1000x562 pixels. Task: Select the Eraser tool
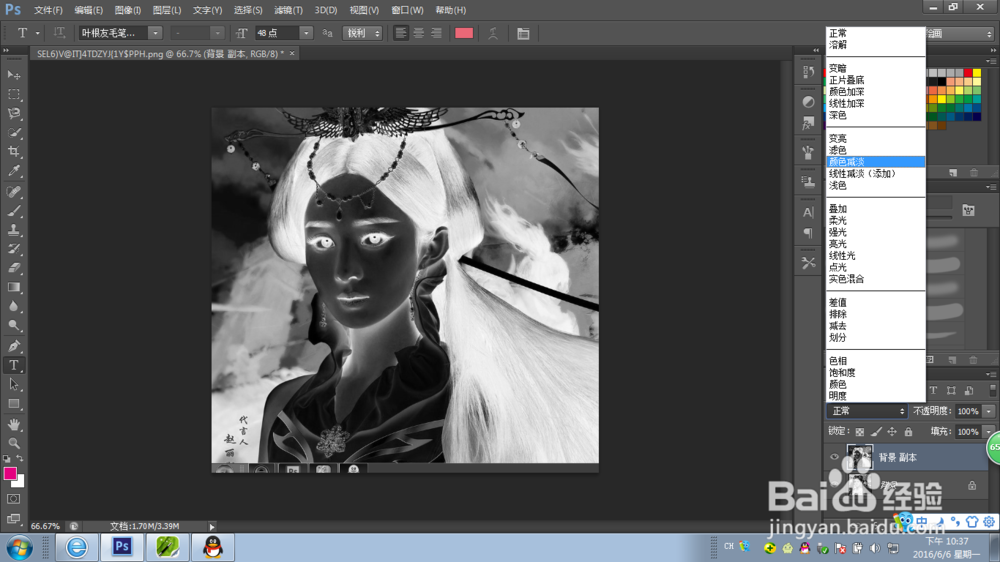click(x=13, y=269)
